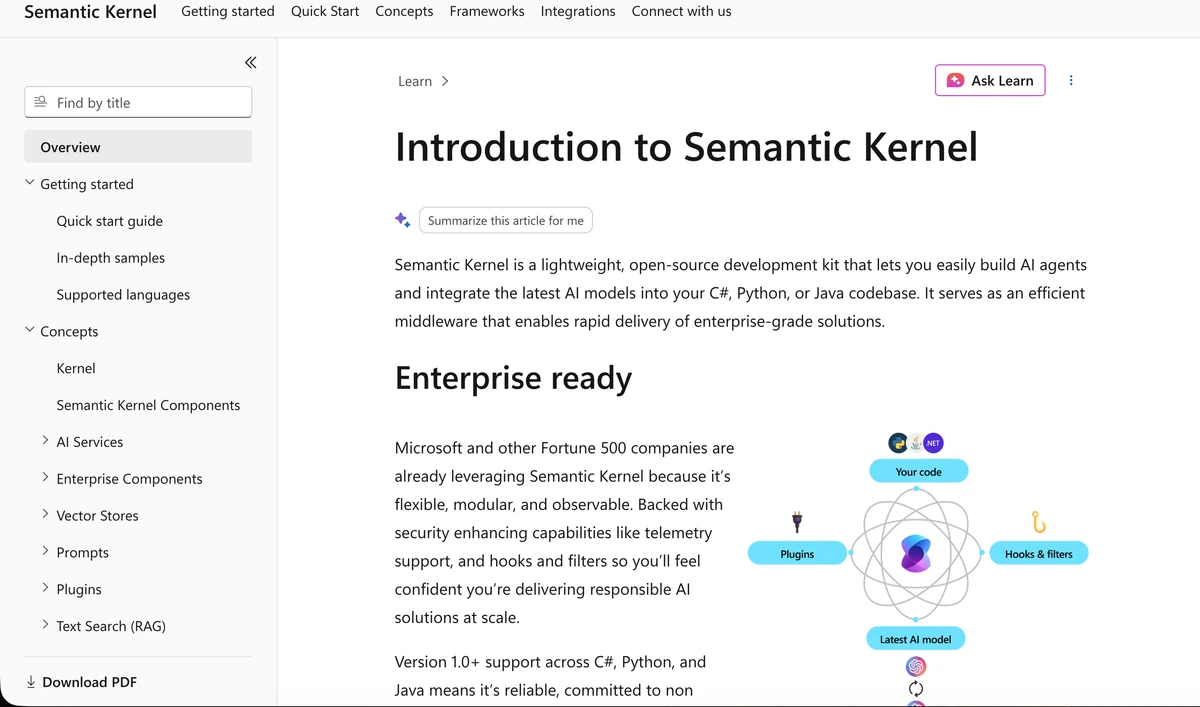Click Latest AI model box in diagram
This screenshot has width=1200, height=707.
coord(916,638)
